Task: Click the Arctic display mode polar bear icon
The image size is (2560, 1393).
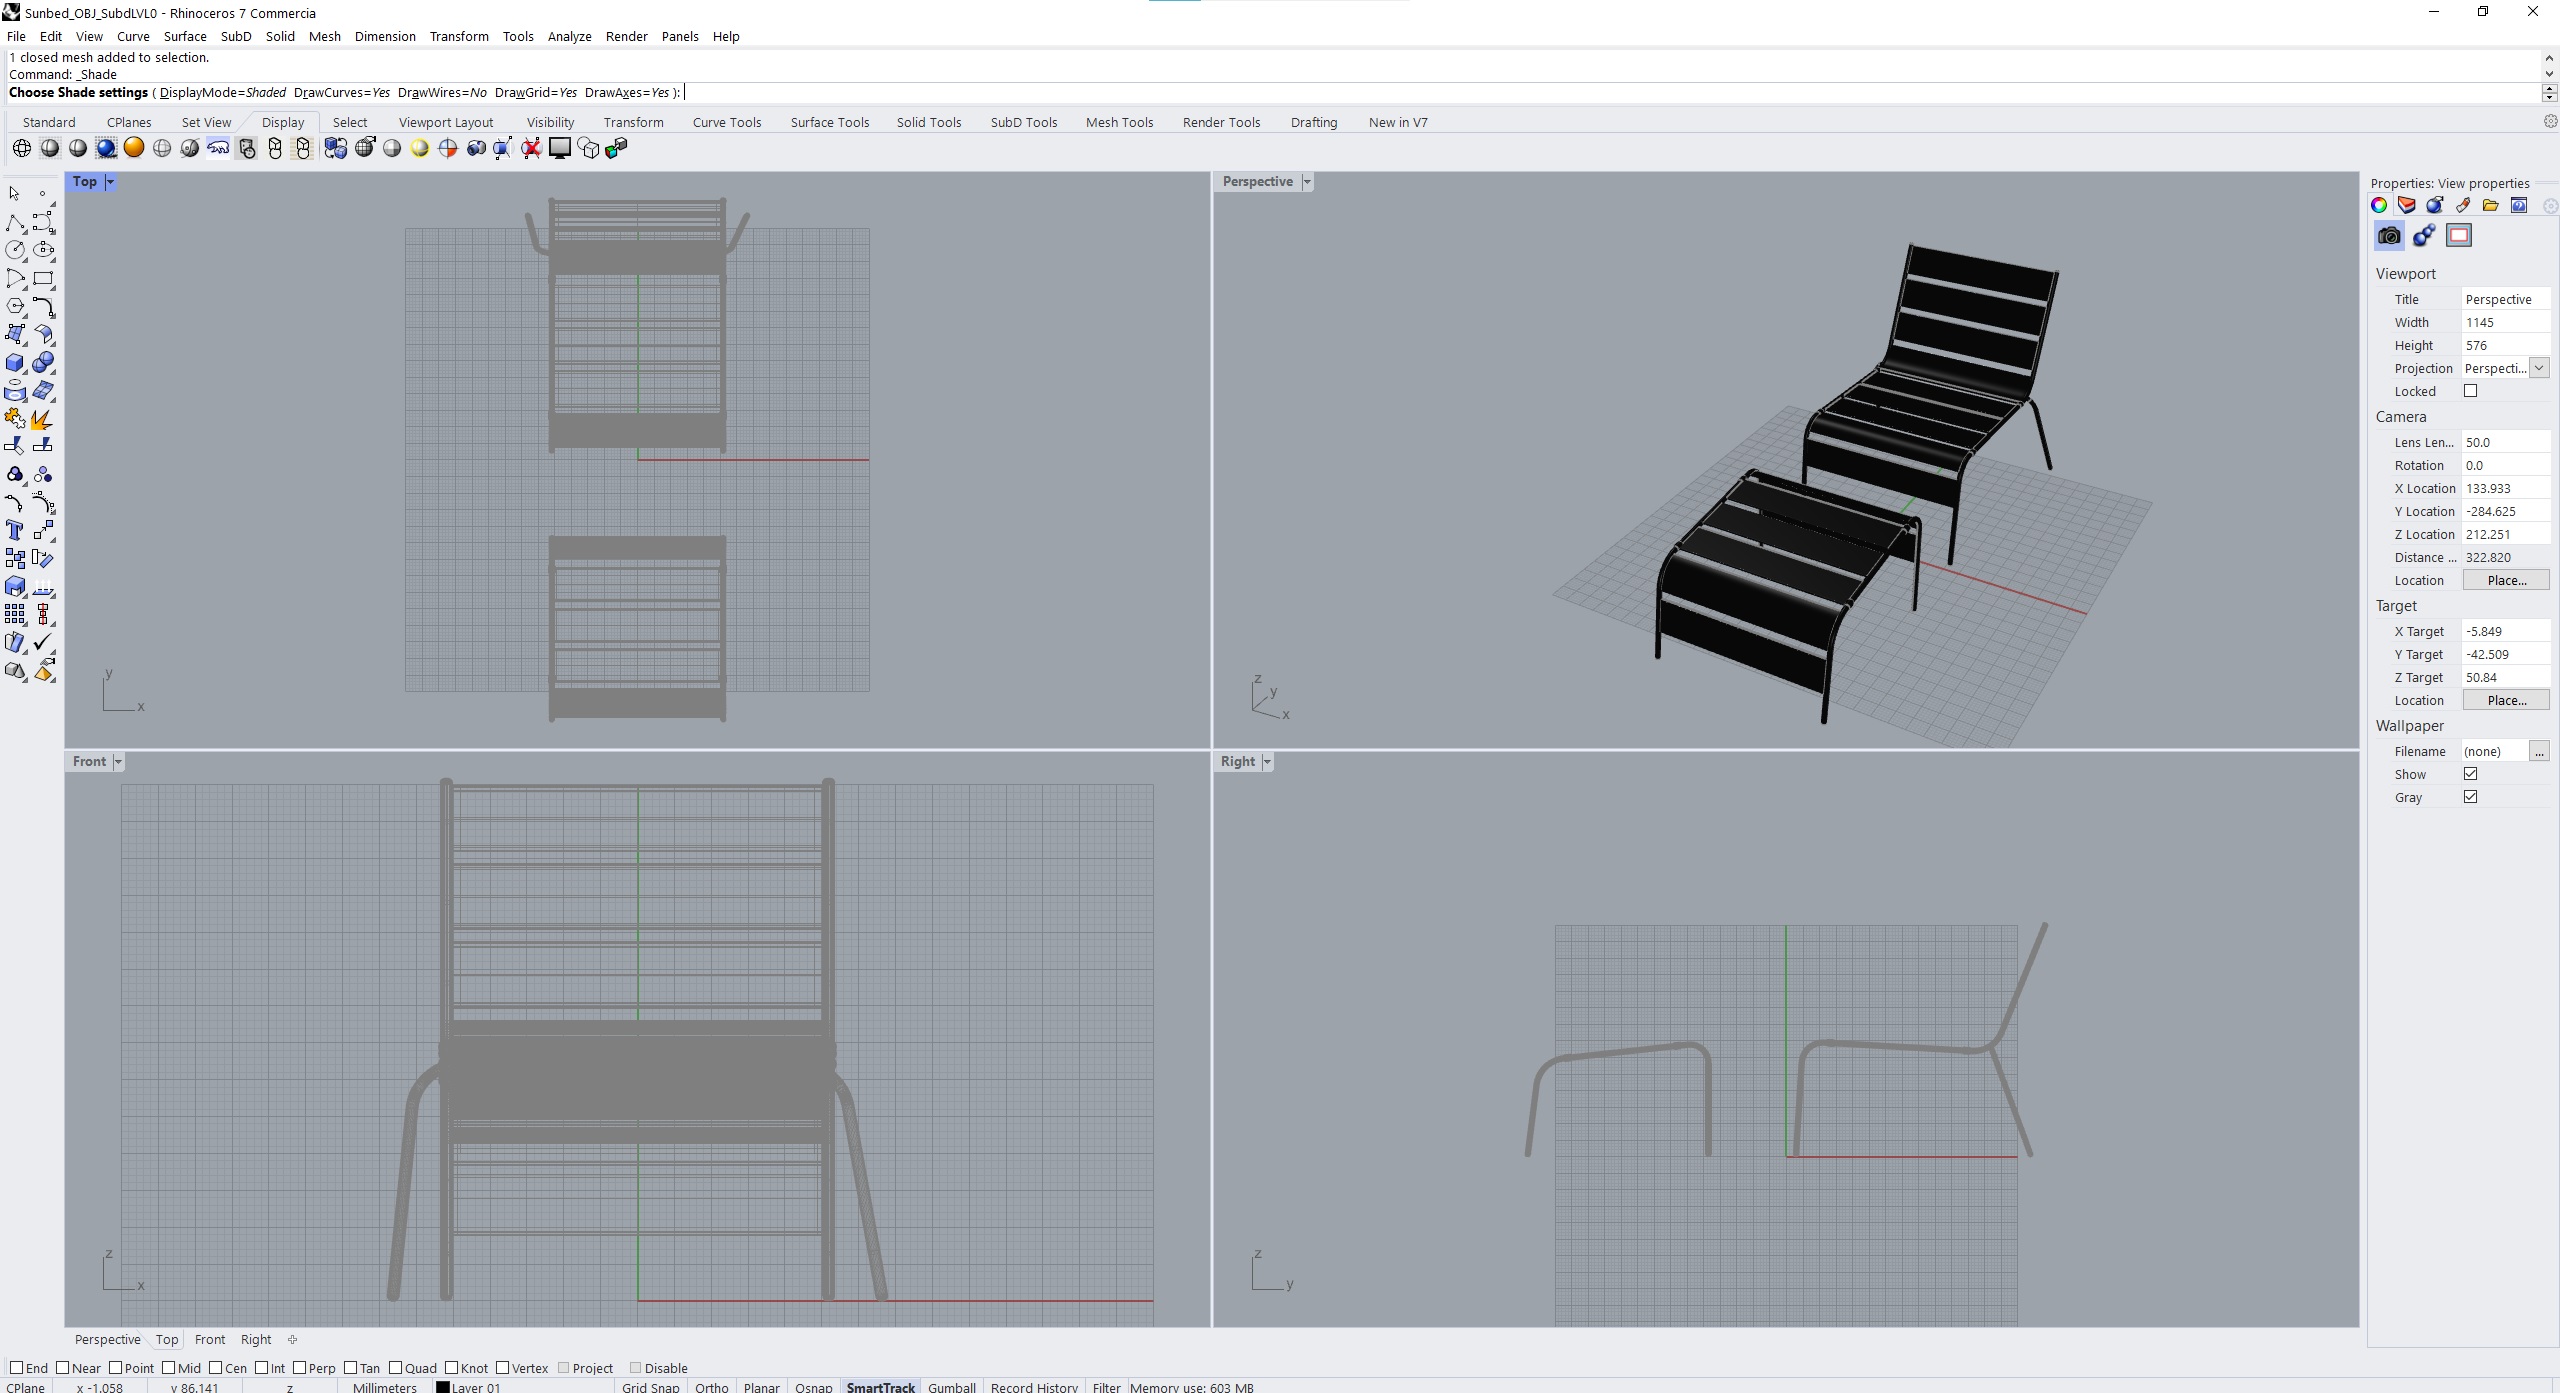Action: click(x=218, y=149)
